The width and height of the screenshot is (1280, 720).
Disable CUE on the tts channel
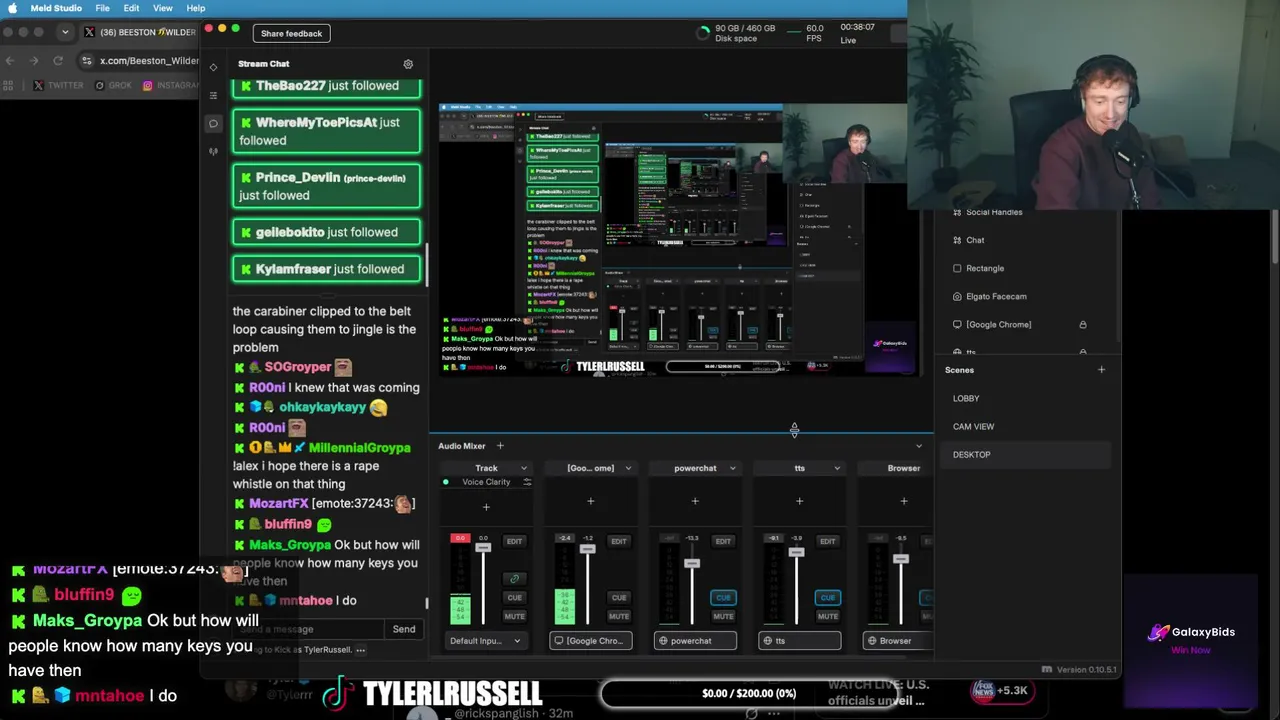(x=827, y=597)
